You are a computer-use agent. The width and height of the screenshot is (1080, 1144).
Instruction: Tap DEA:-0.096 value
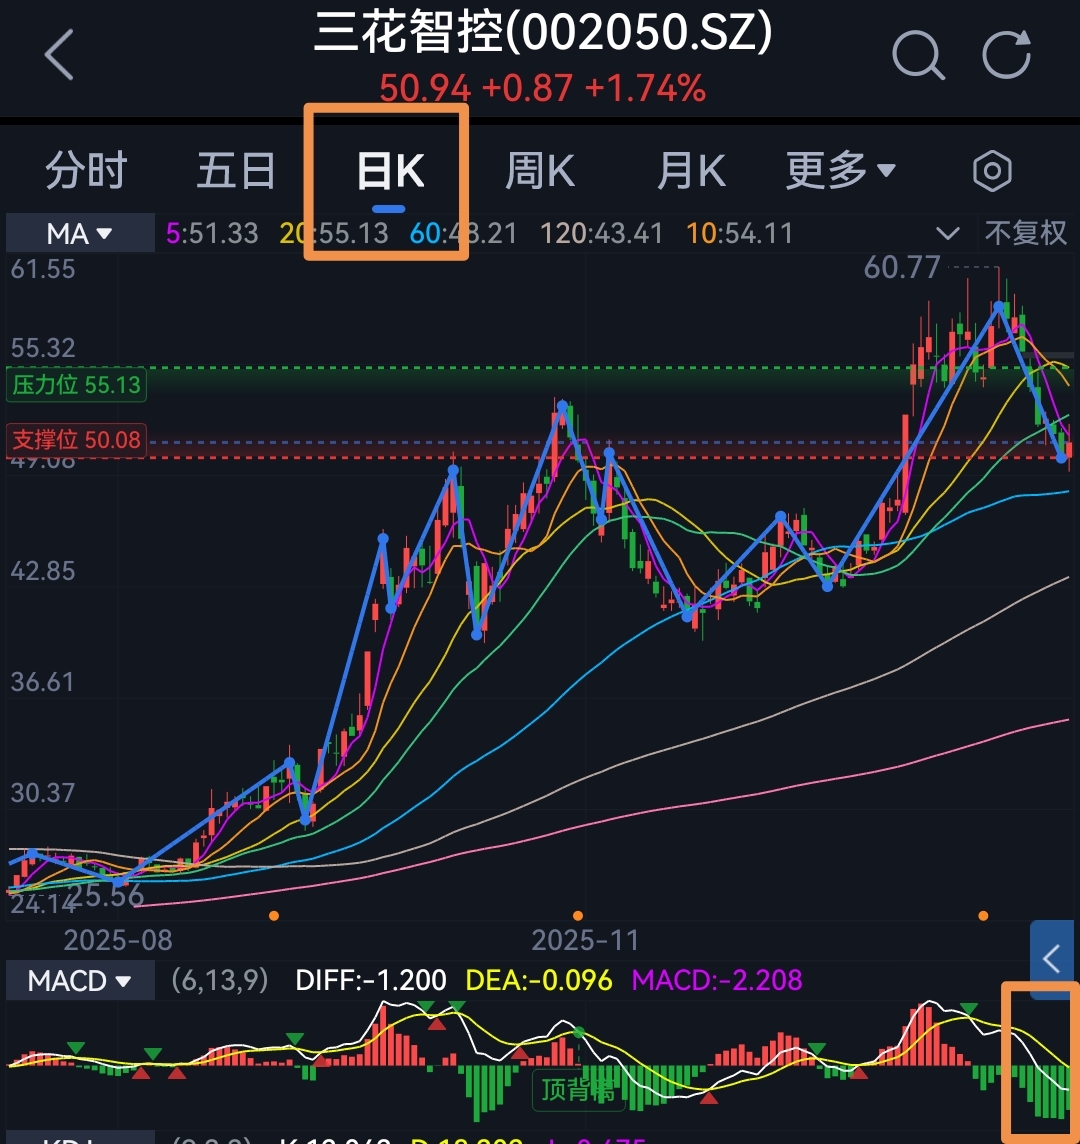tap(539, 980)
